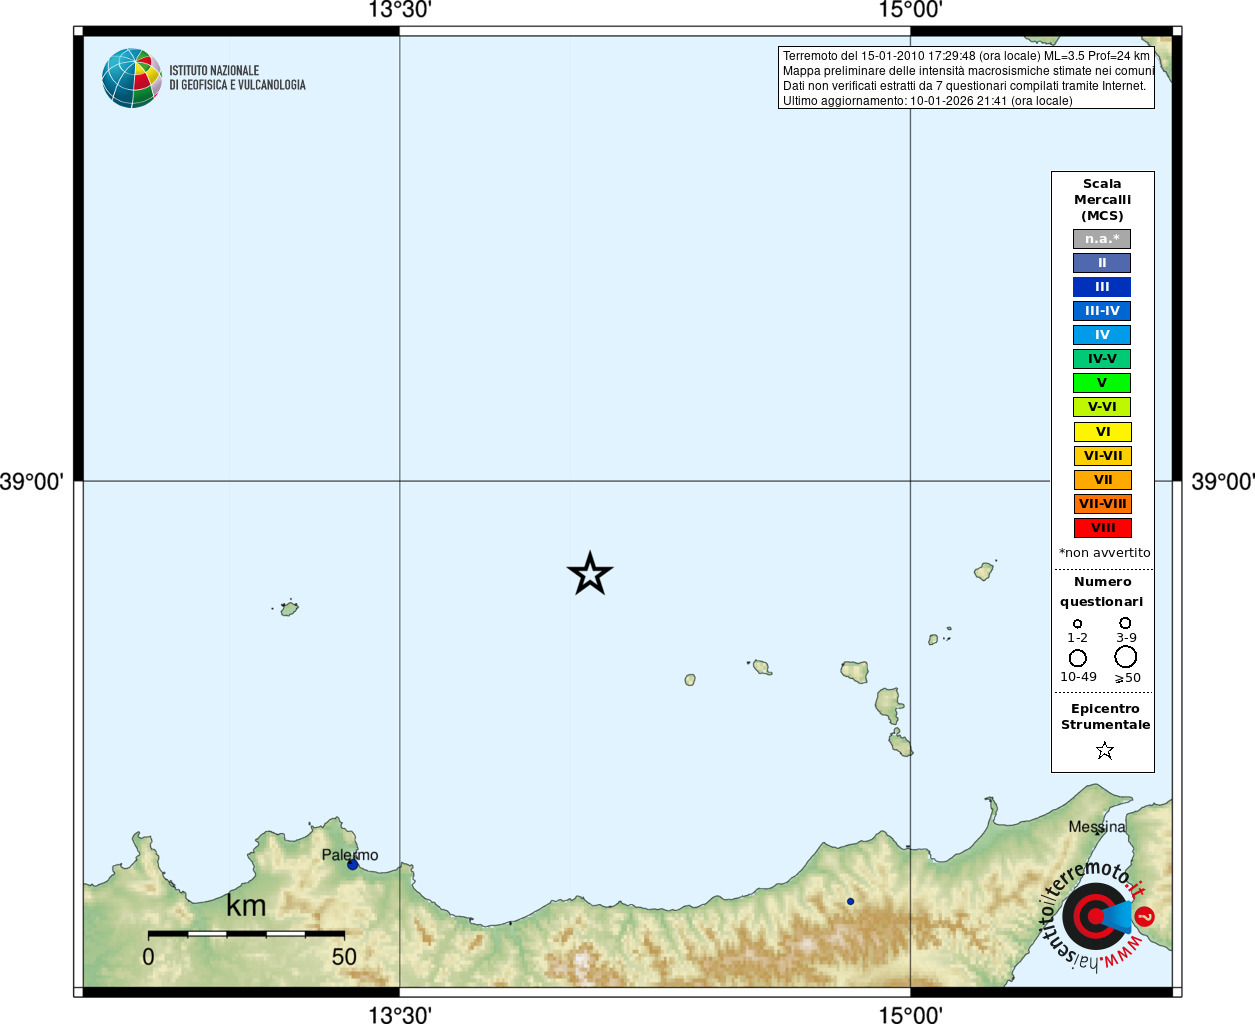Click the 1-2 questionnaires circle symbol
1255x1024 pixels.
(1077, 623)
